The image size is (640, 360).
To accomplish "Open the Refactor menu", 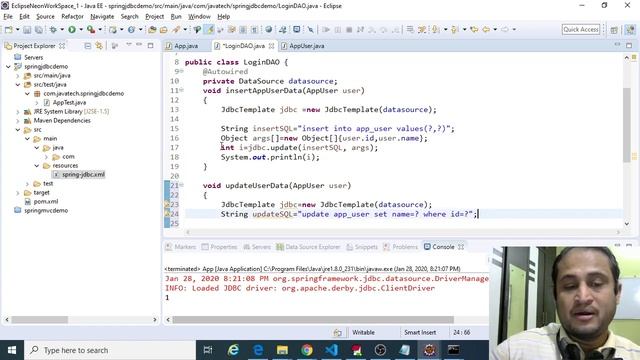I will (72, 17).
